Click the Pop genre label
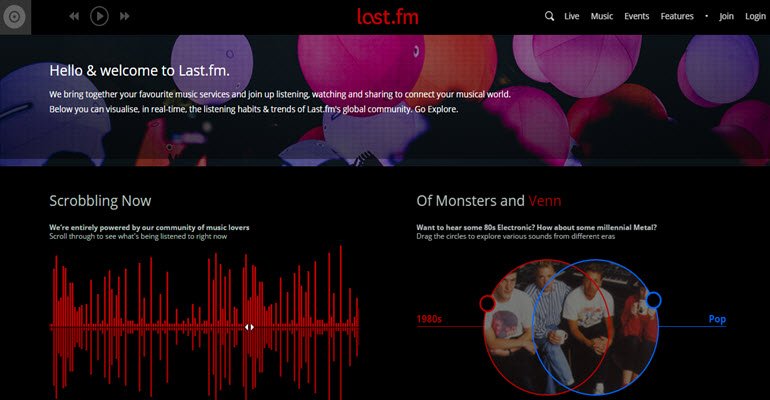The image size is (770, 400). [x=717, y=319]
